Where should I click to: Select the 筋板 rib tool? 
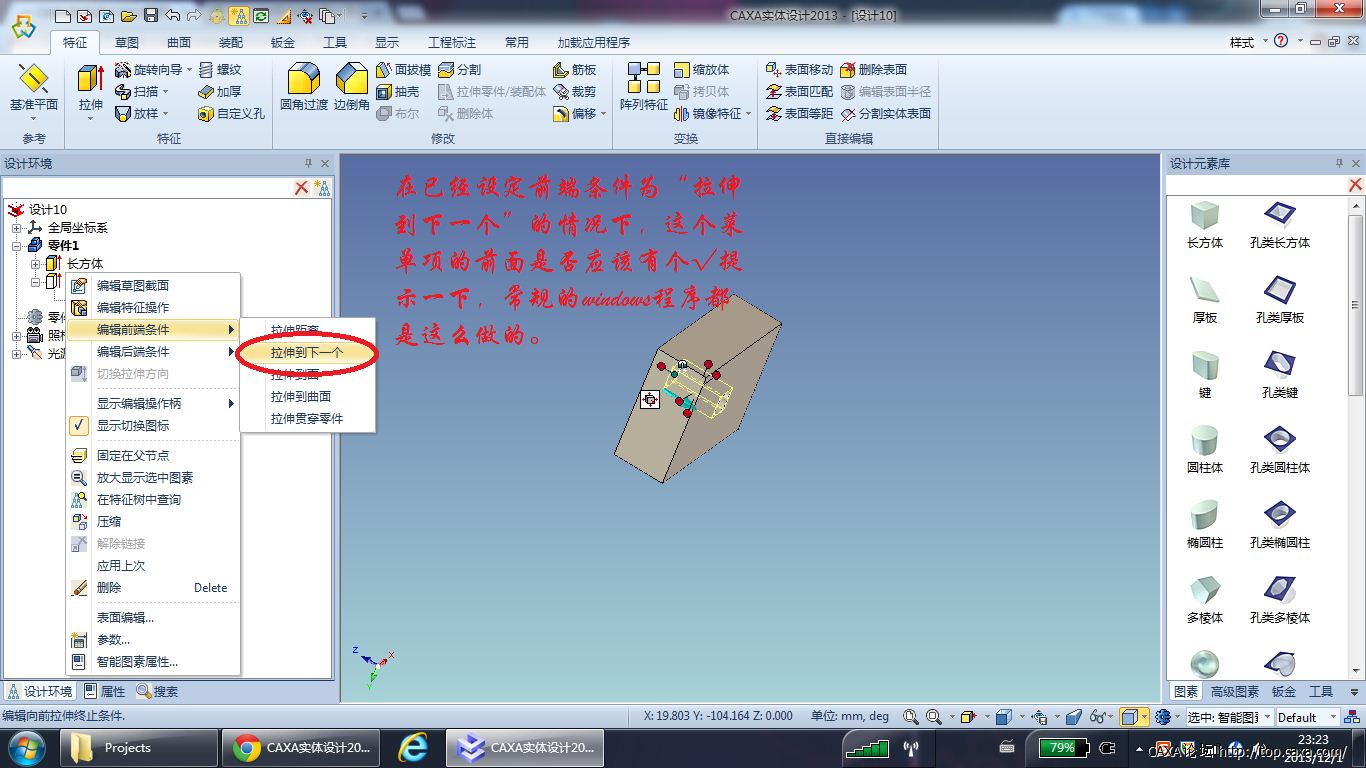click(574, 70)
